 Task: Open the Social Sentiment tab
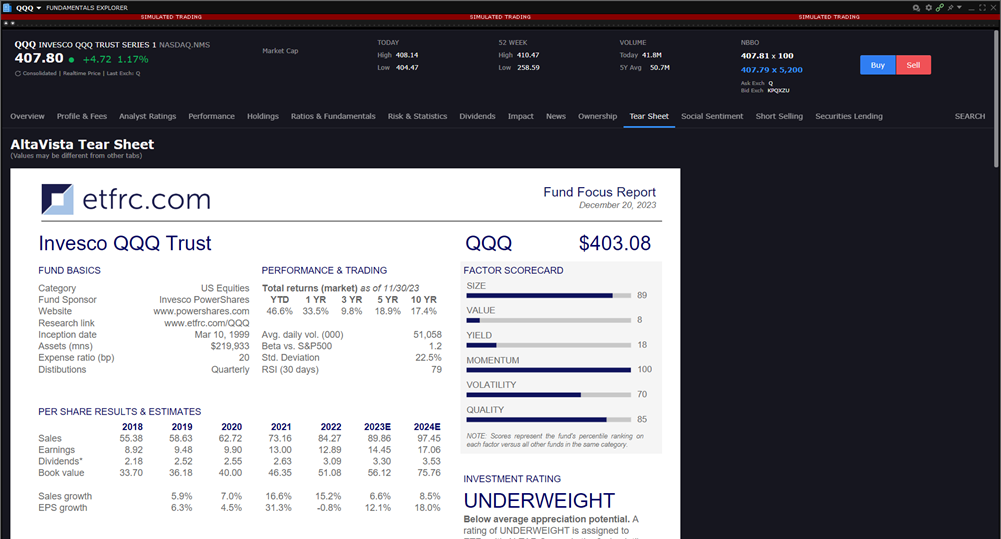click(712, 116)
